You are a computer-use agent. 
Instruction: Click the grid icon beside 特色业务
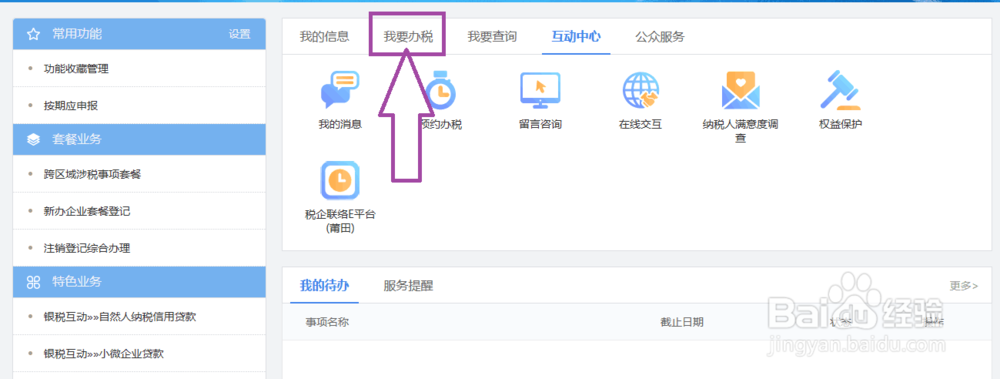(x=34, y=282)
